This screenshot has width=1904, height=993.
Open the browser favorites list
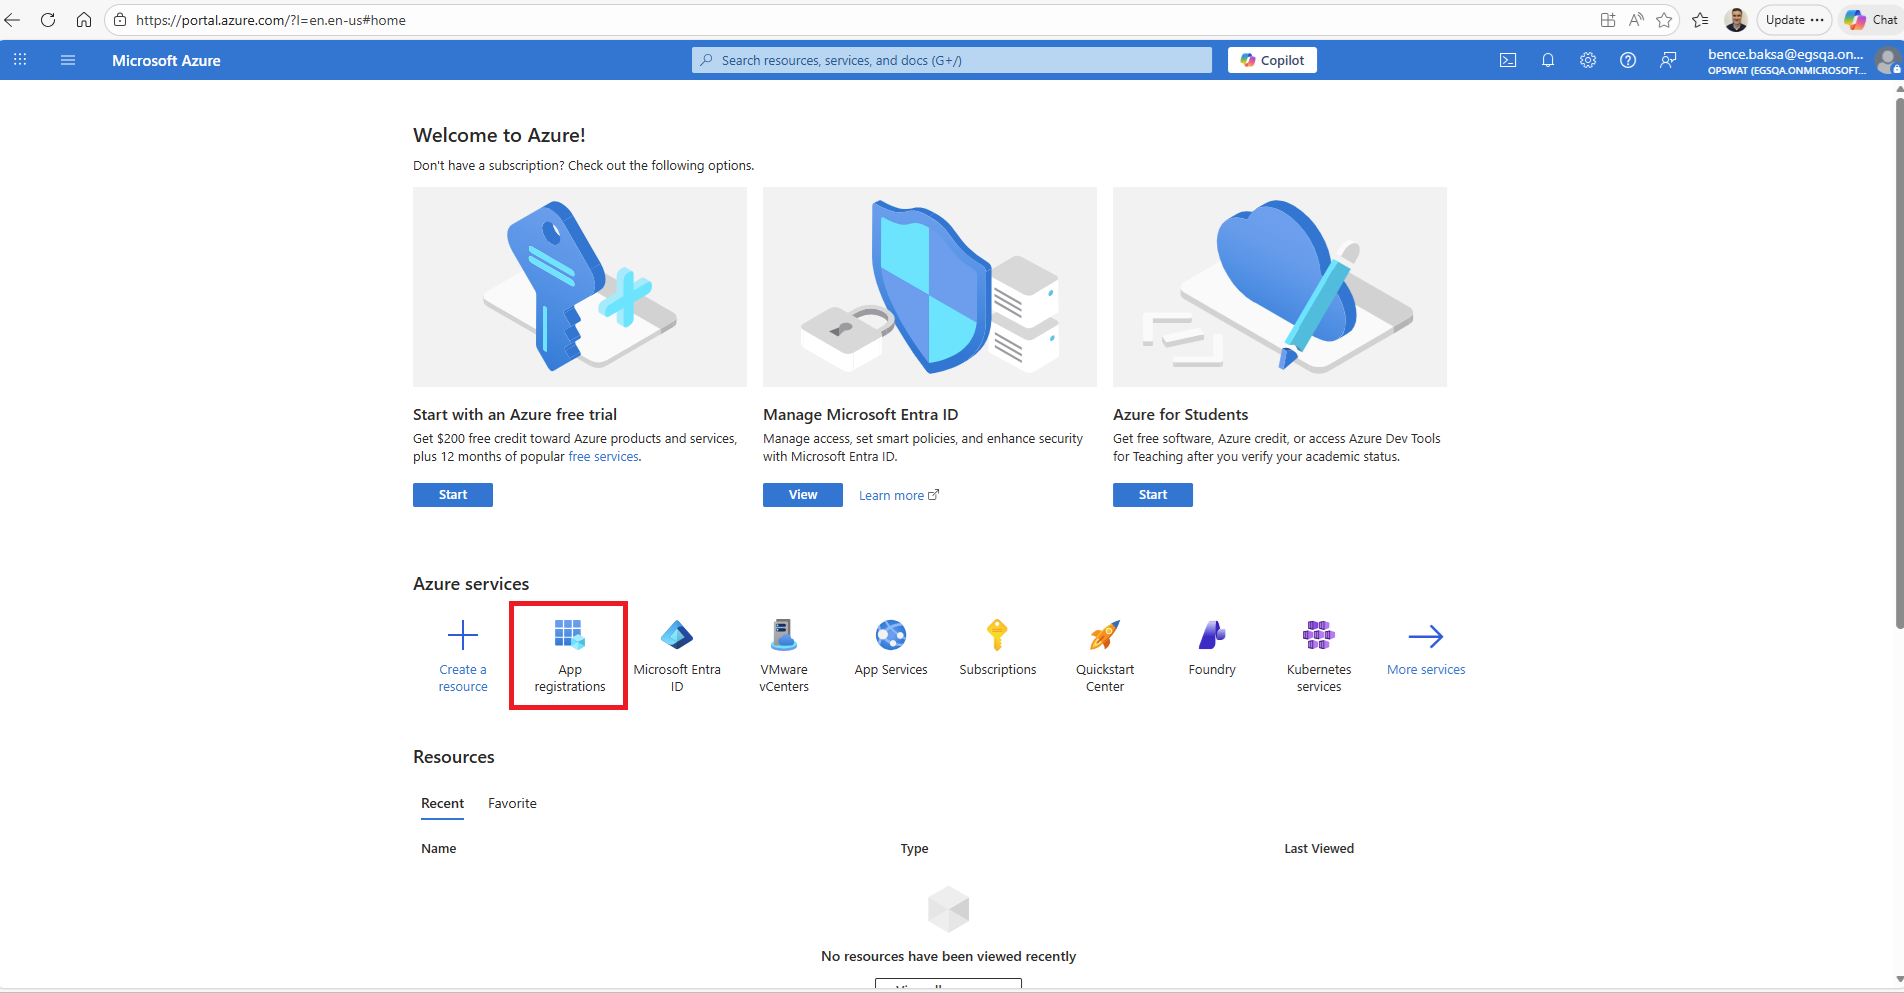click(1700, 20)
